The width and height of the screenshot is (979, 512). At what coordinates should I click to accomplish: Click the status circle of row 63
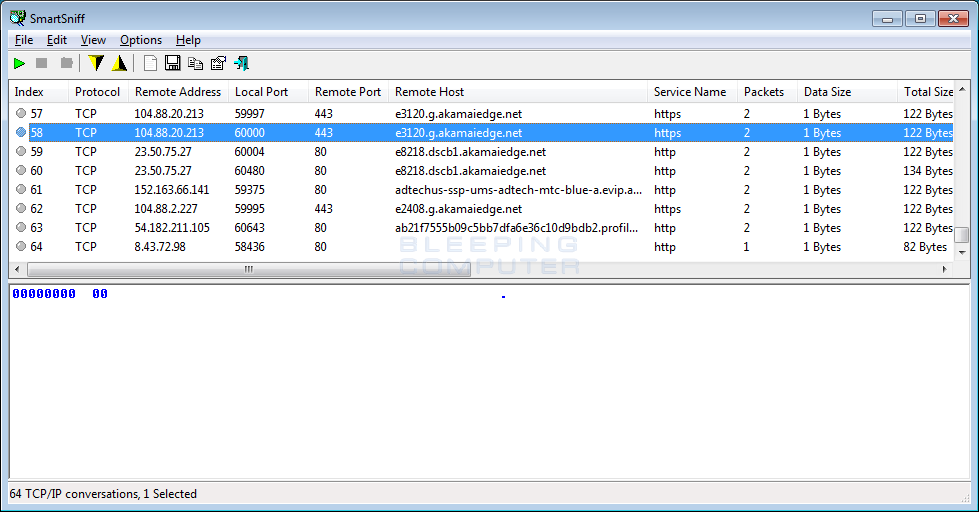21,227
